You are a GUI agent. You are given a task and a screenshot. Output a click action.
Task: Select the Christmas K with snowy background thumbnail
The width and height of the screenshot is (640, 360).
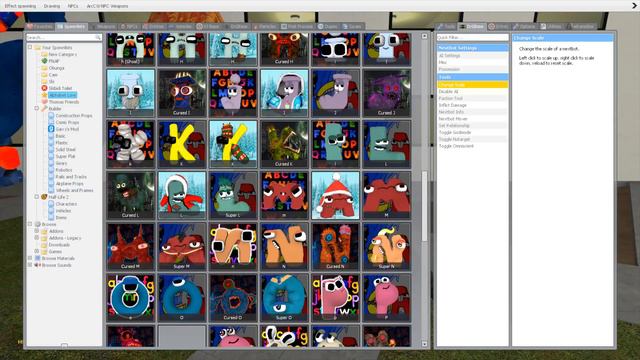coord(233,144)
